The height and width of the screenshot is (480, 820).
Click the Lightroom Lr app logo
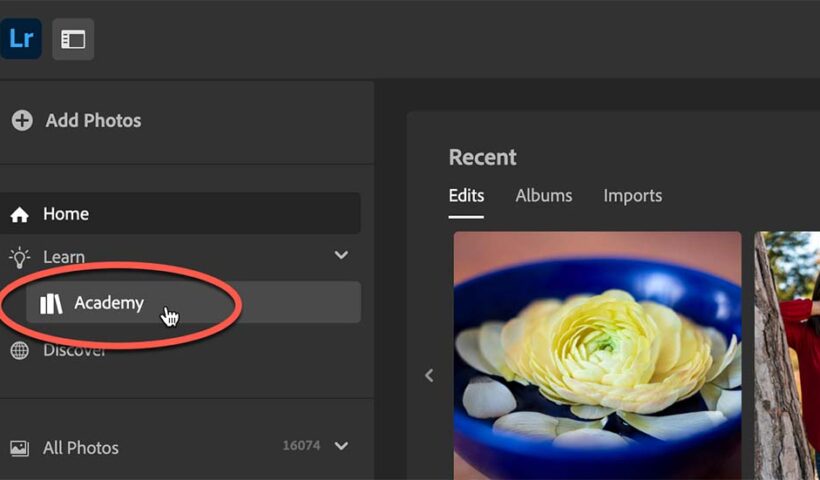pyautogui.click(x=21, y=40)
